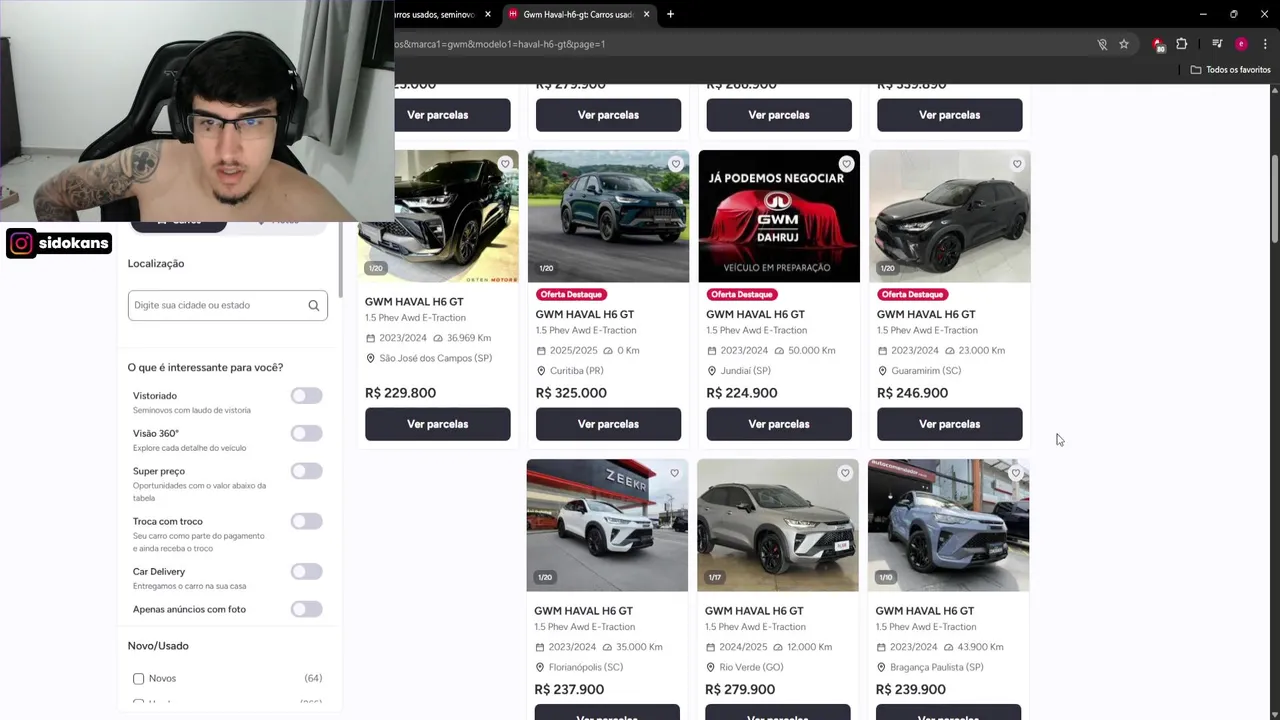Image resolution: width=1280 pixels, height=720 pixels.
Task: Close the Gwm Haval-h6-gt tab
Action: pyautogui.click(x=647, y=14)
